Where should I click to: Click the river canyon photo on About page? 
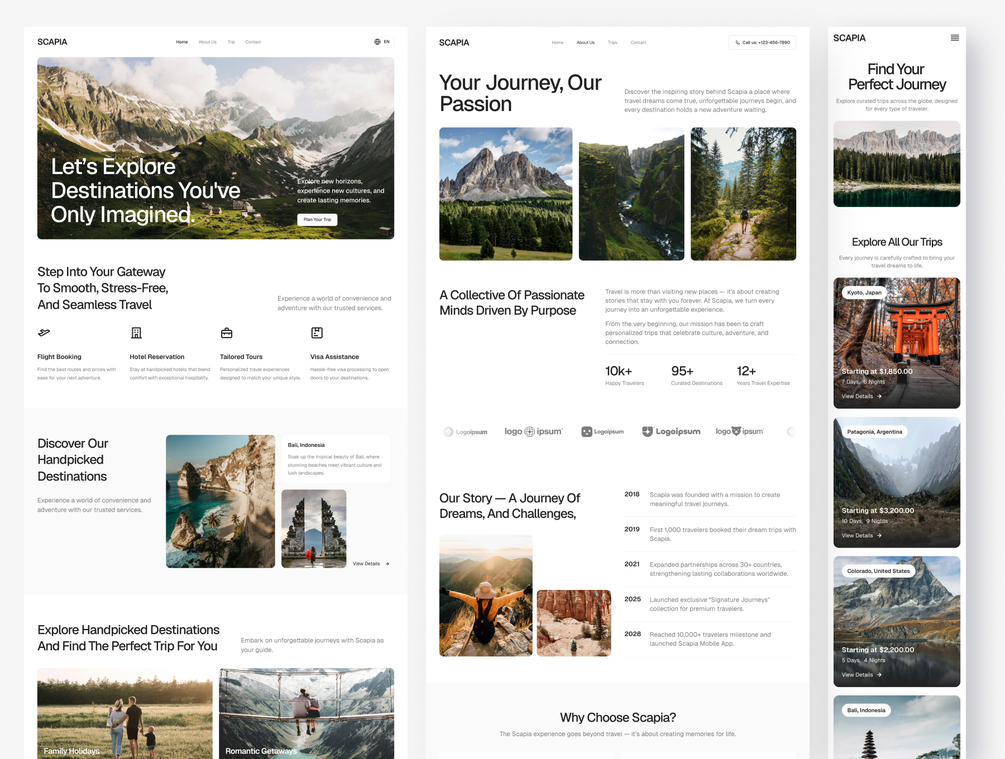point(631,194)
